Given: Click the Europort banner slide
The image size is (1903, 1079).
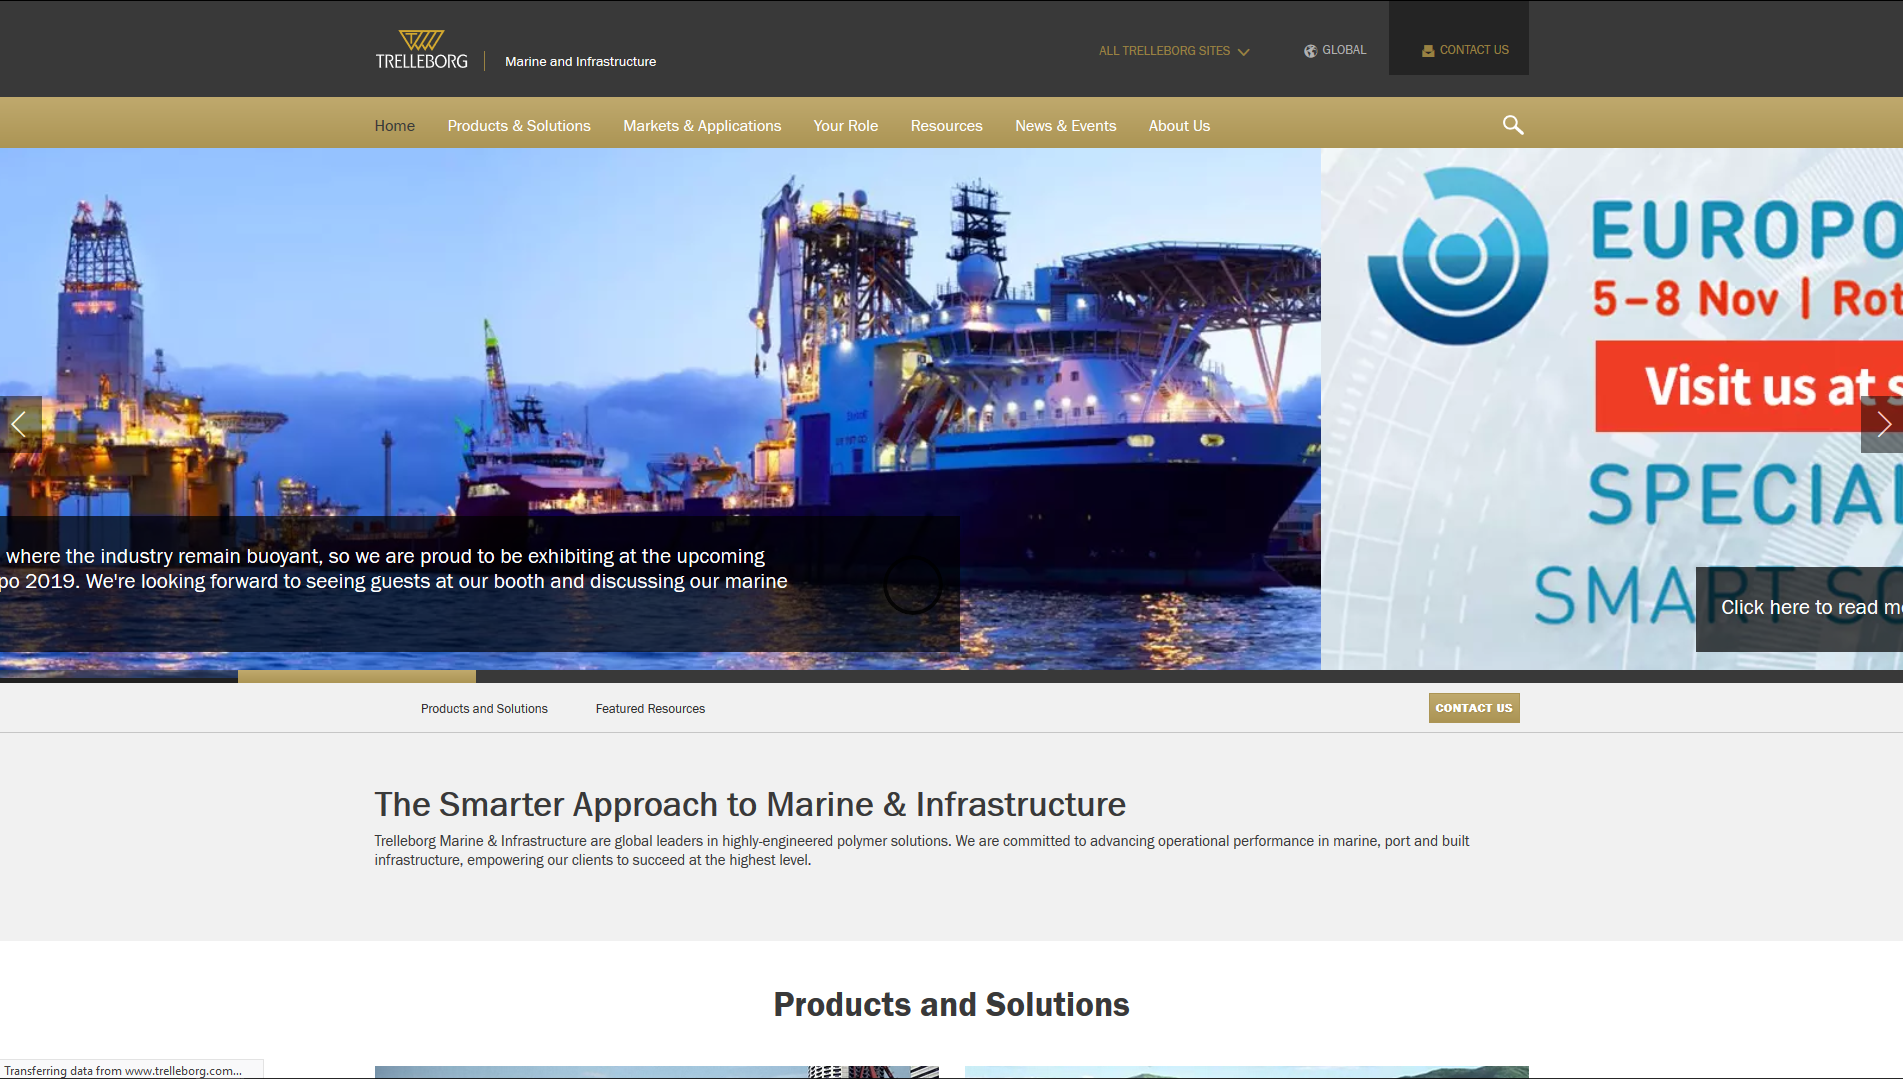Looking at the screenshot, I should tap(1612, 409).
